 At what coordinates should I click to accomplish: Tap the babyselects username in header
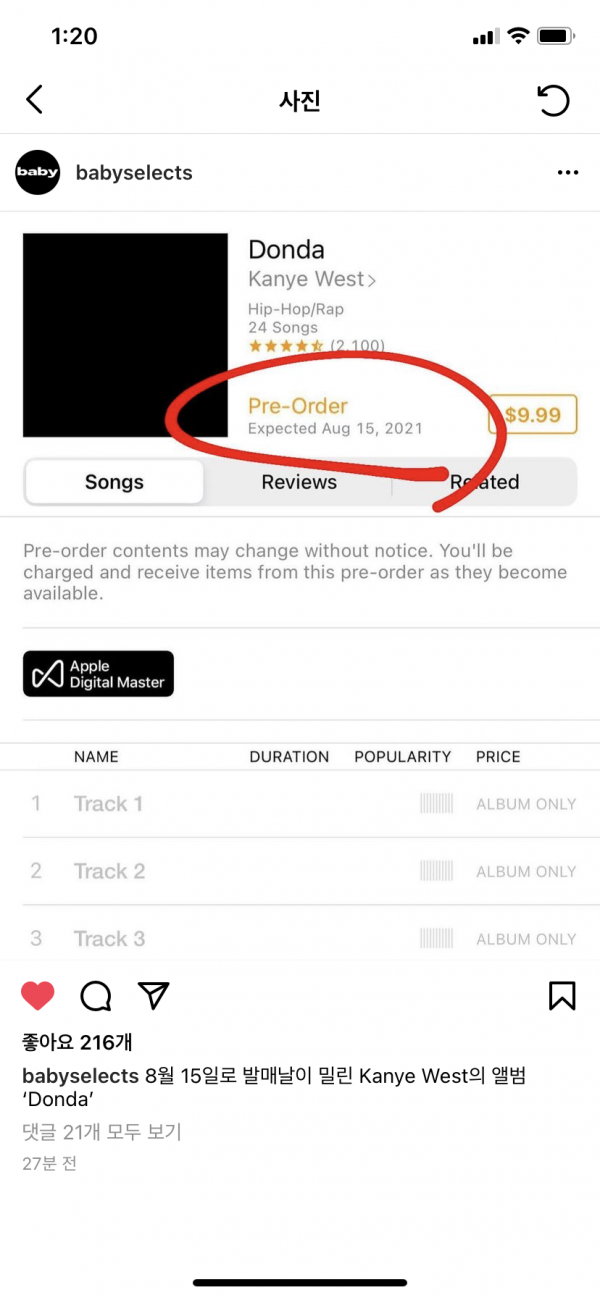pos(134,173)
